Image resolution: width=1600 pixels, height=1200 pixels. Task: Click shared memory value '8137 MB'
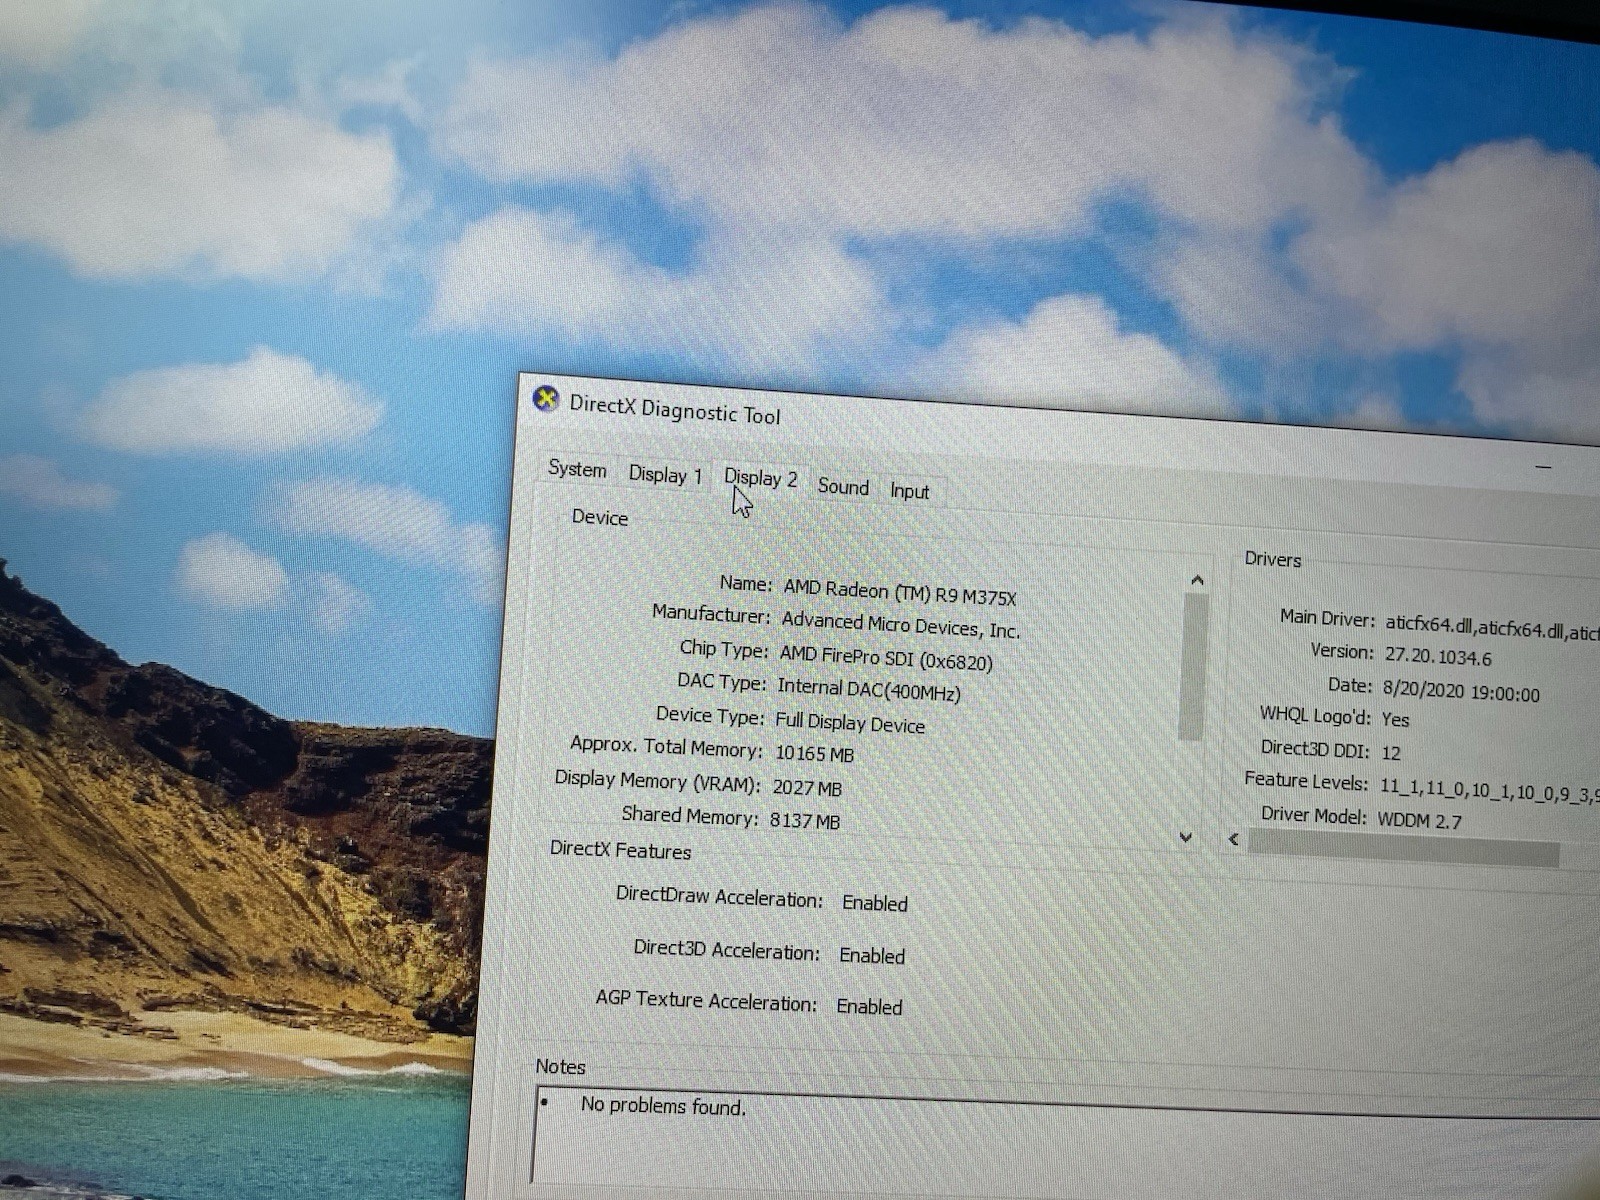(x=805, y=821)
